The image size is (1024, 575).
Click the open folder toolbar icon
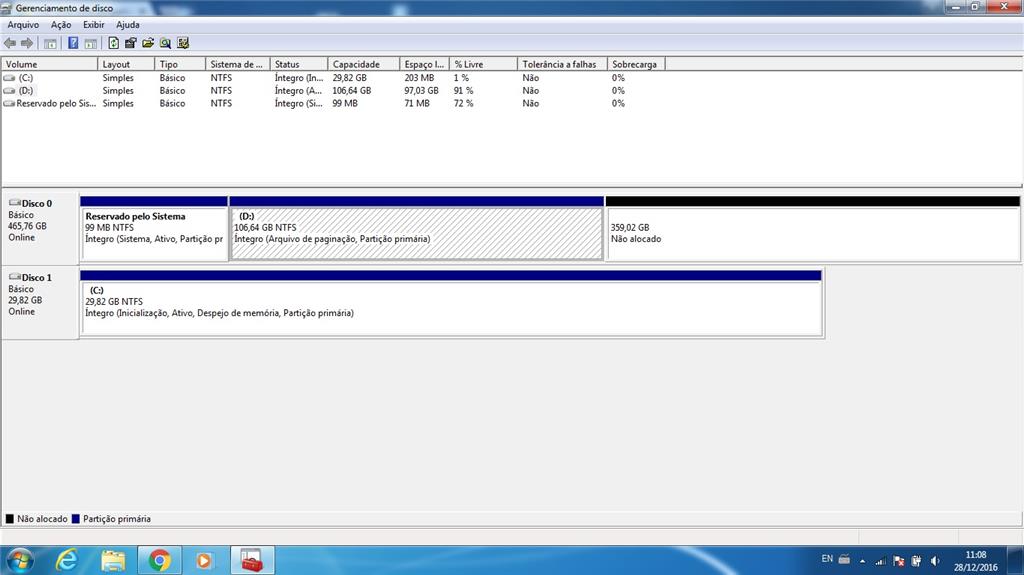point(148,43)
